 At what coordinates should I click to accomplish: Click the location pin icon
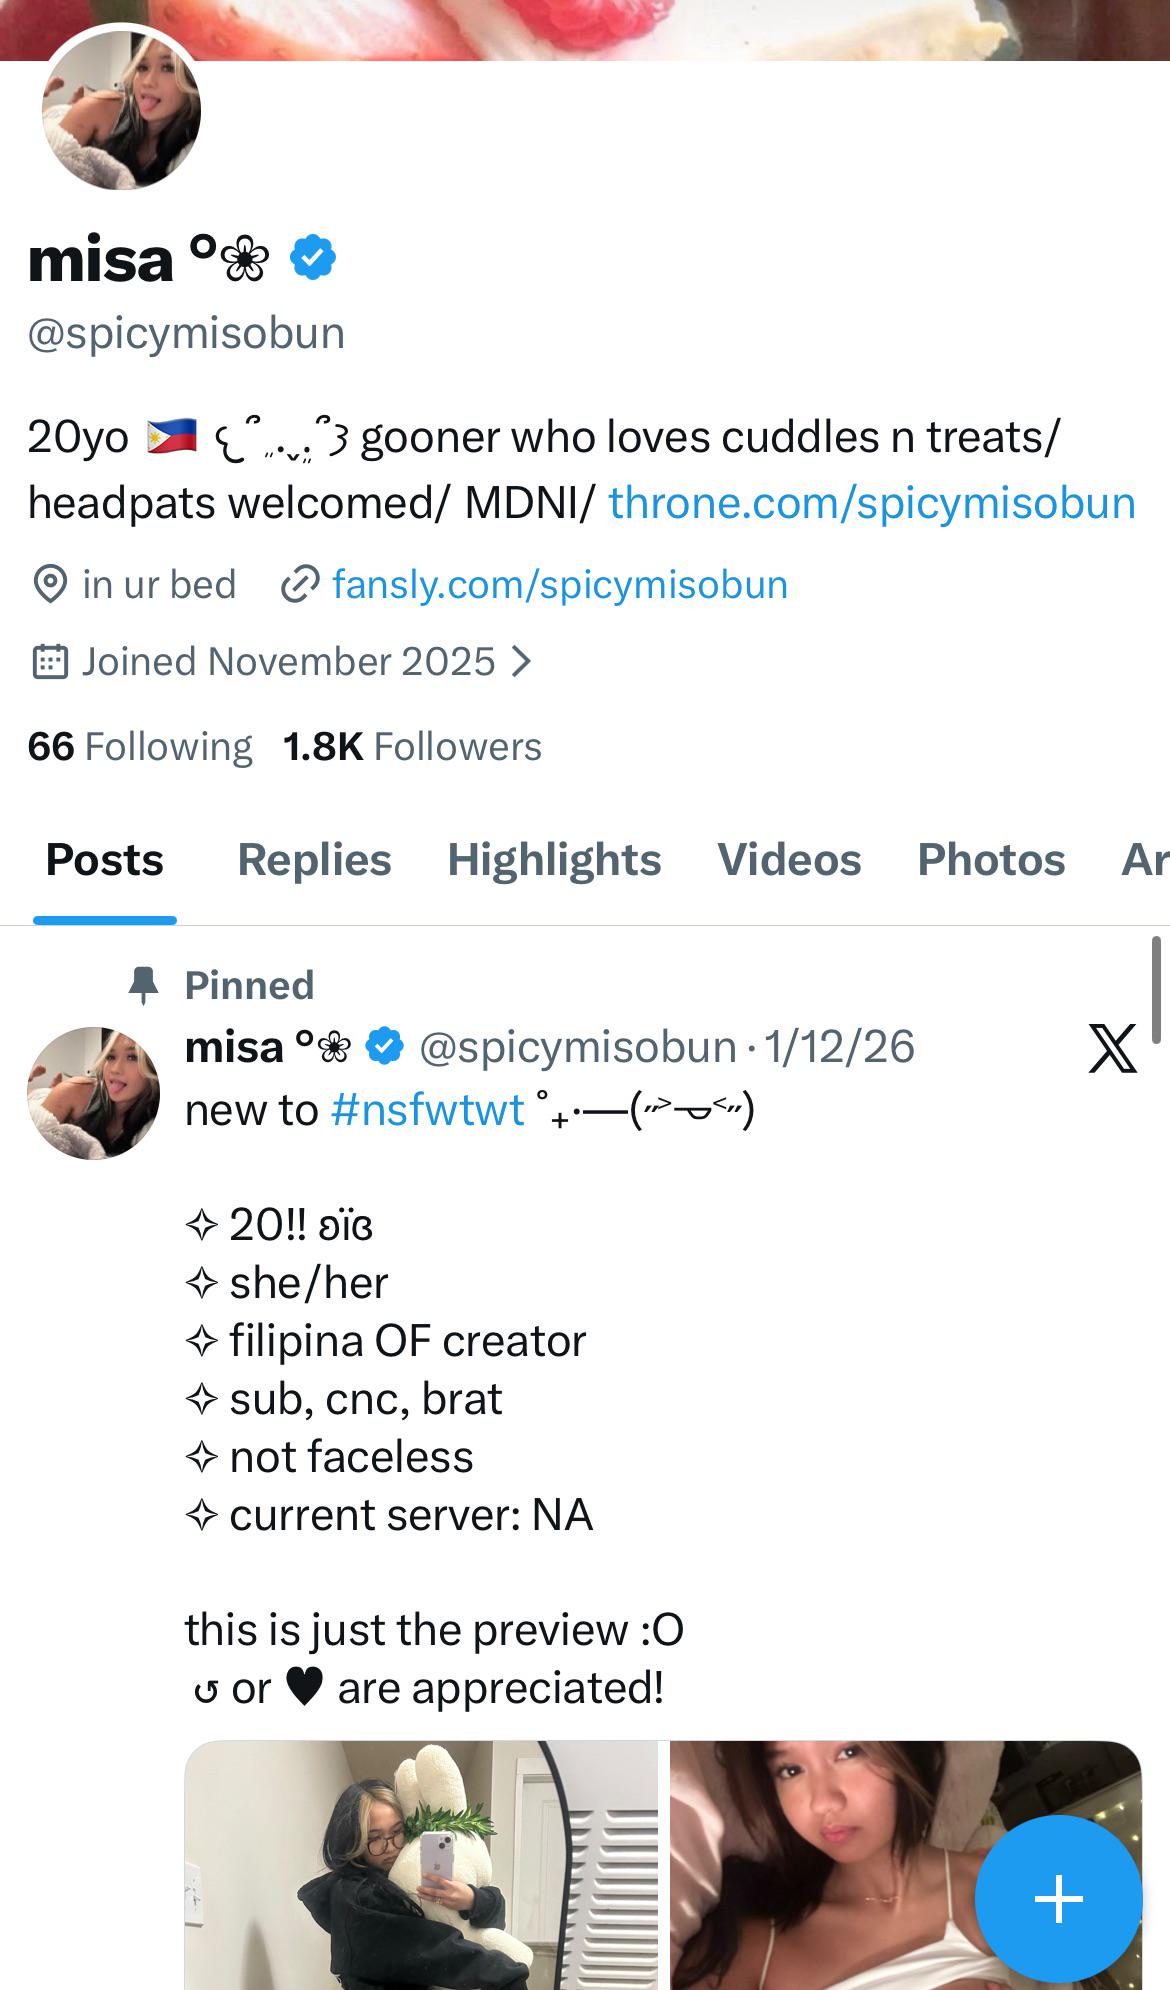[50, 584]
